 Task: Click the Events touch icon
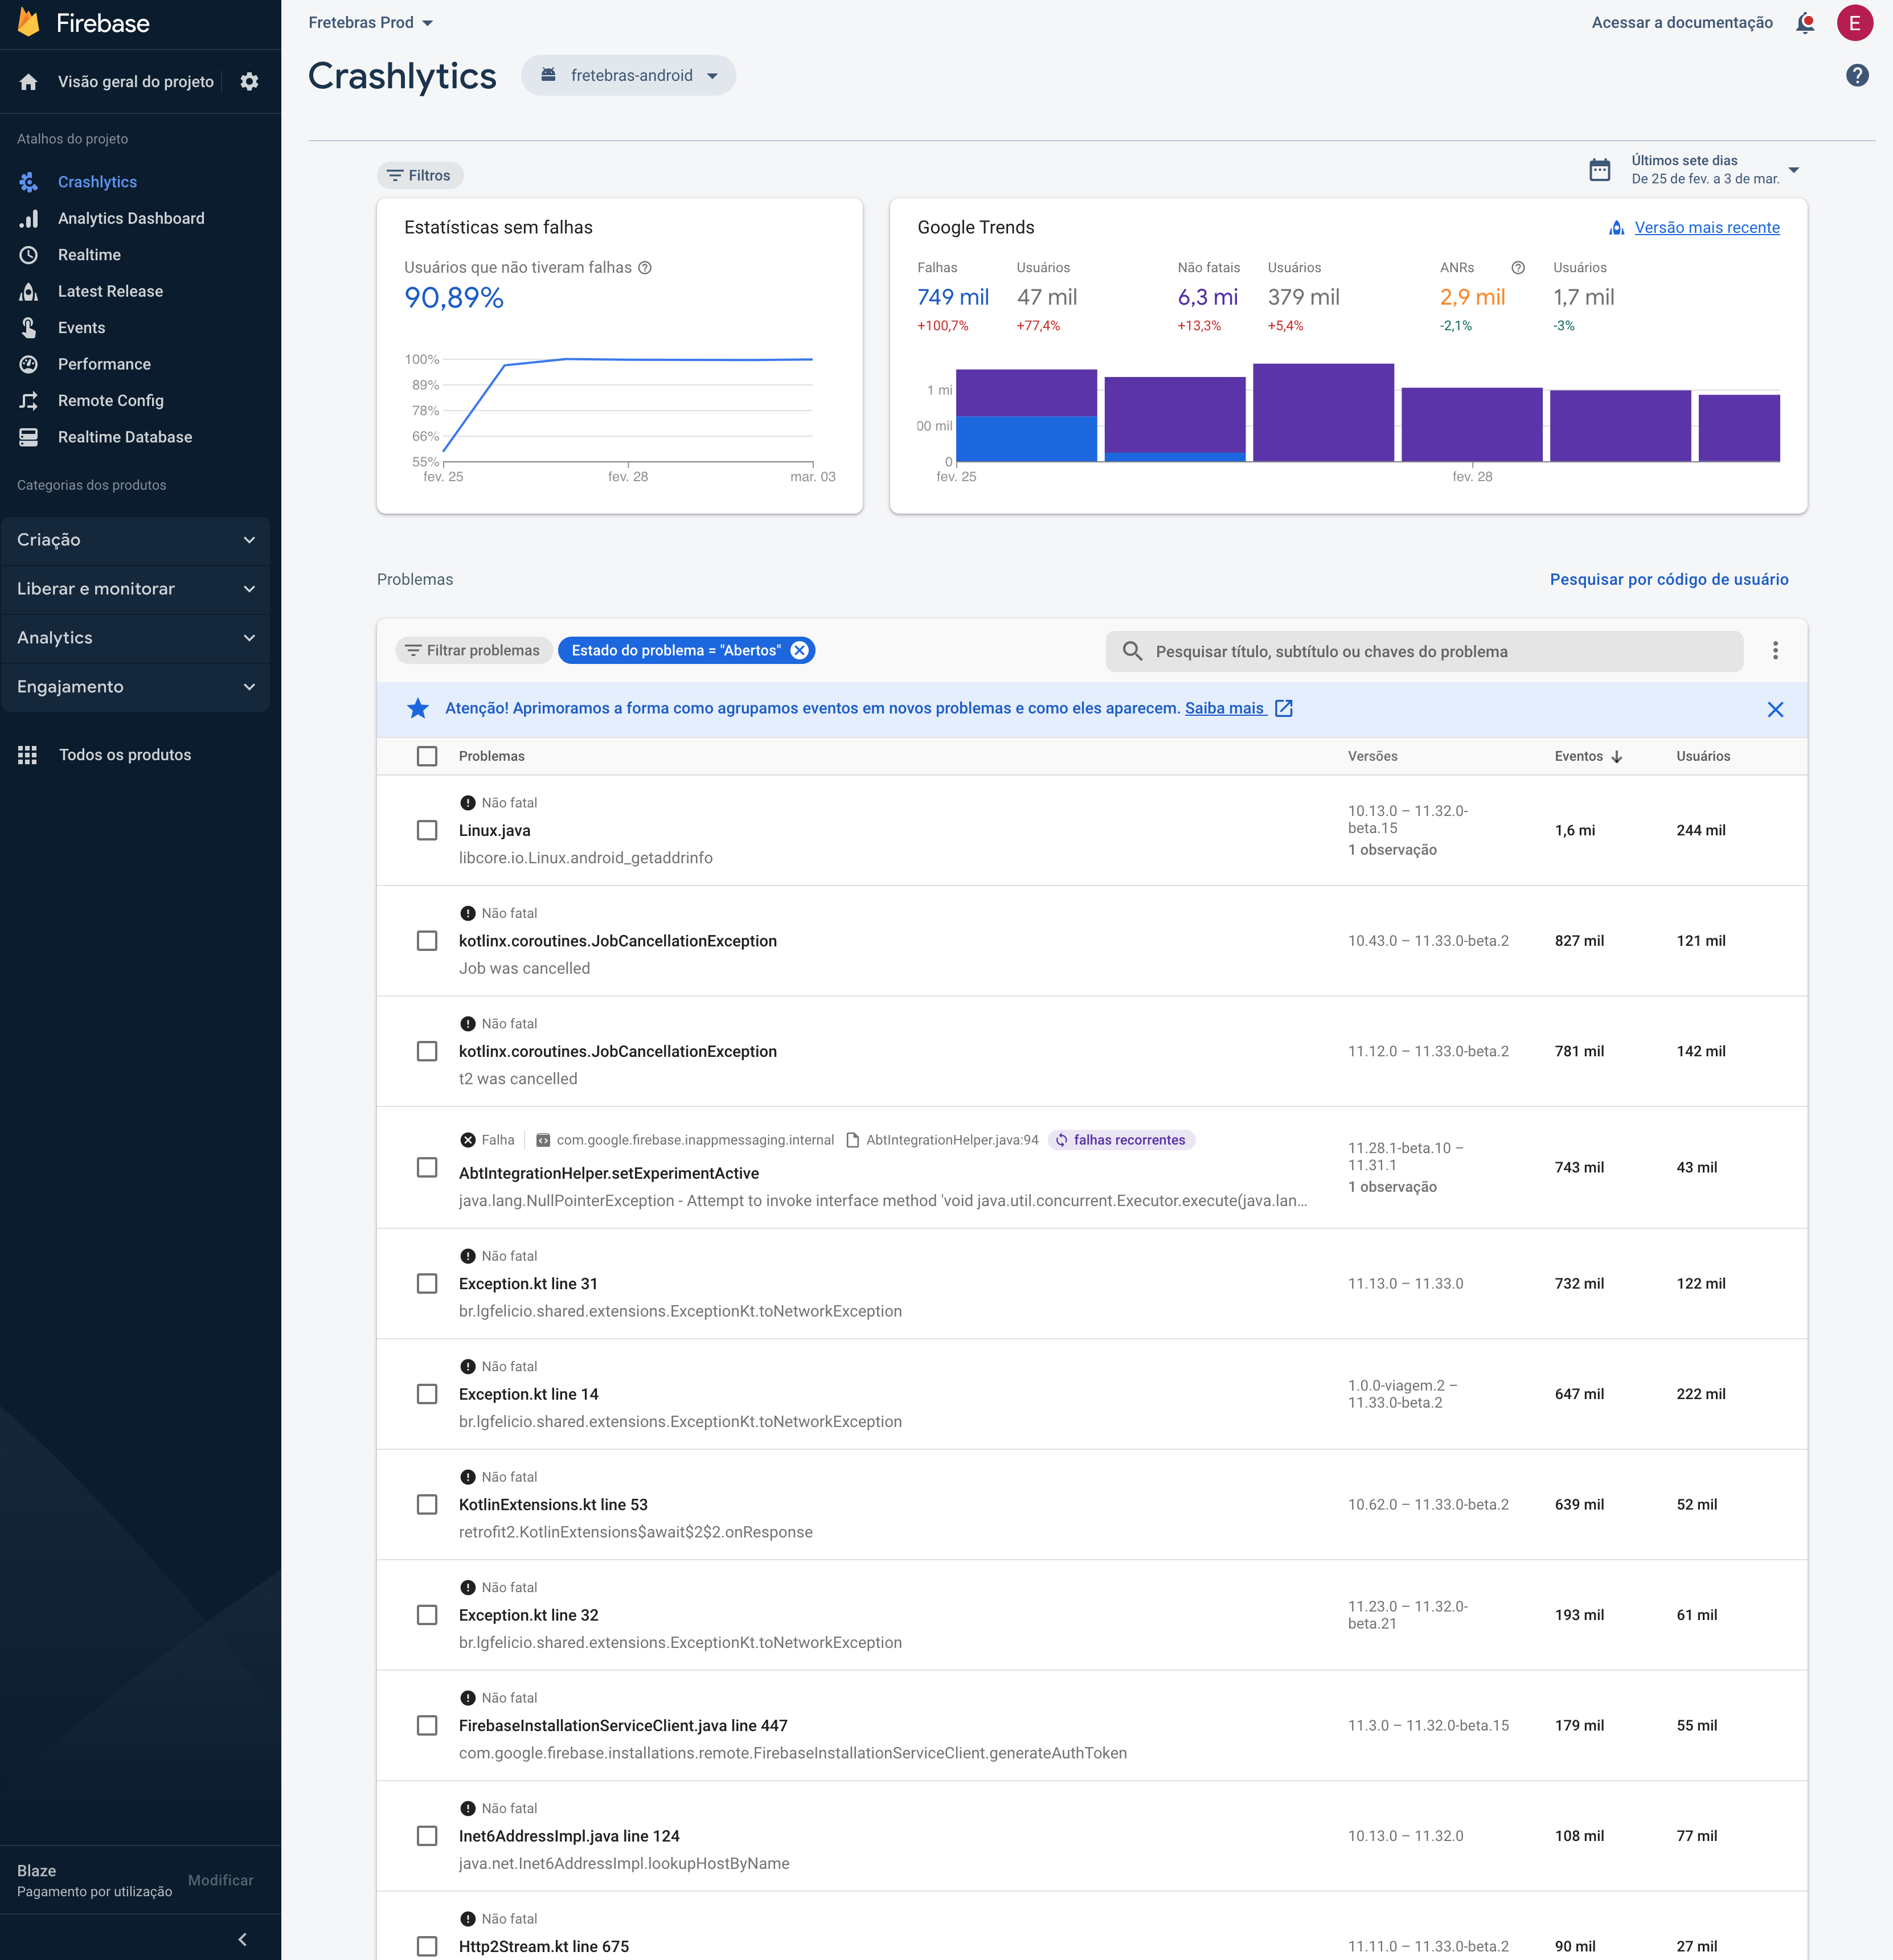[x=28, y=328]
